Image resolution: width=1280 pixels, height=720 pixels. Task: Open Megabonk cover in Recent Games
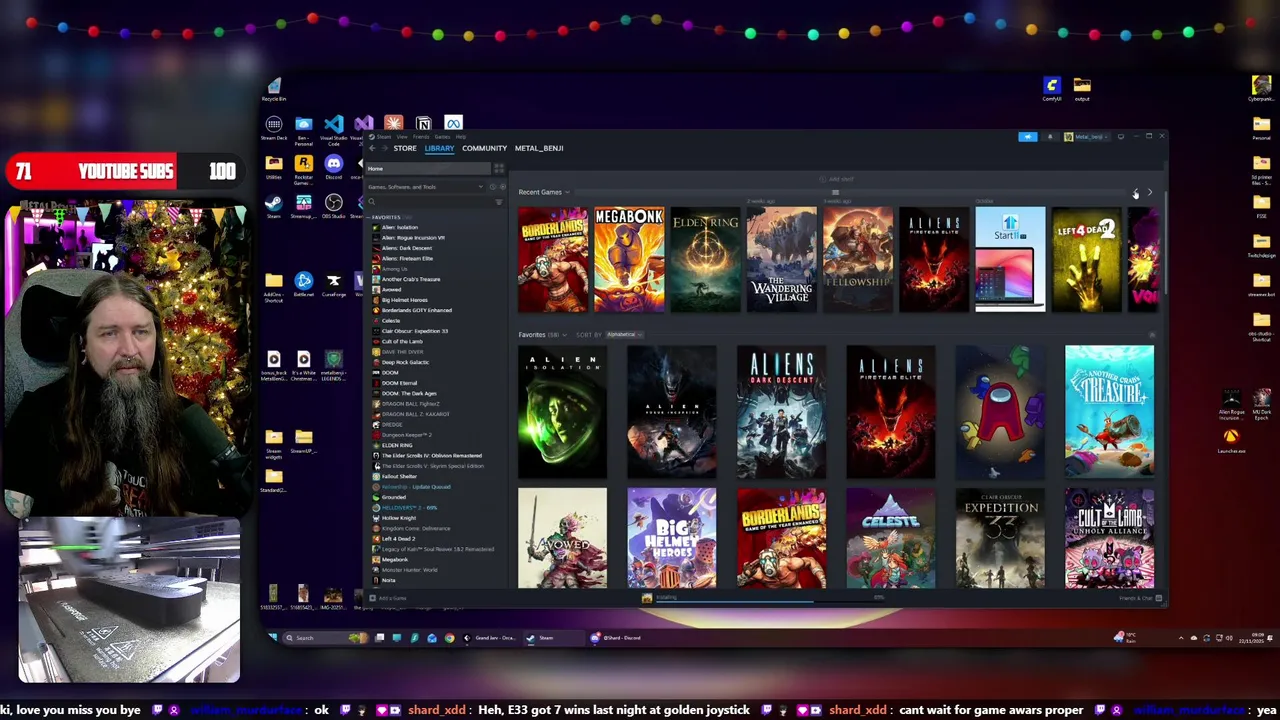point(629,260)
